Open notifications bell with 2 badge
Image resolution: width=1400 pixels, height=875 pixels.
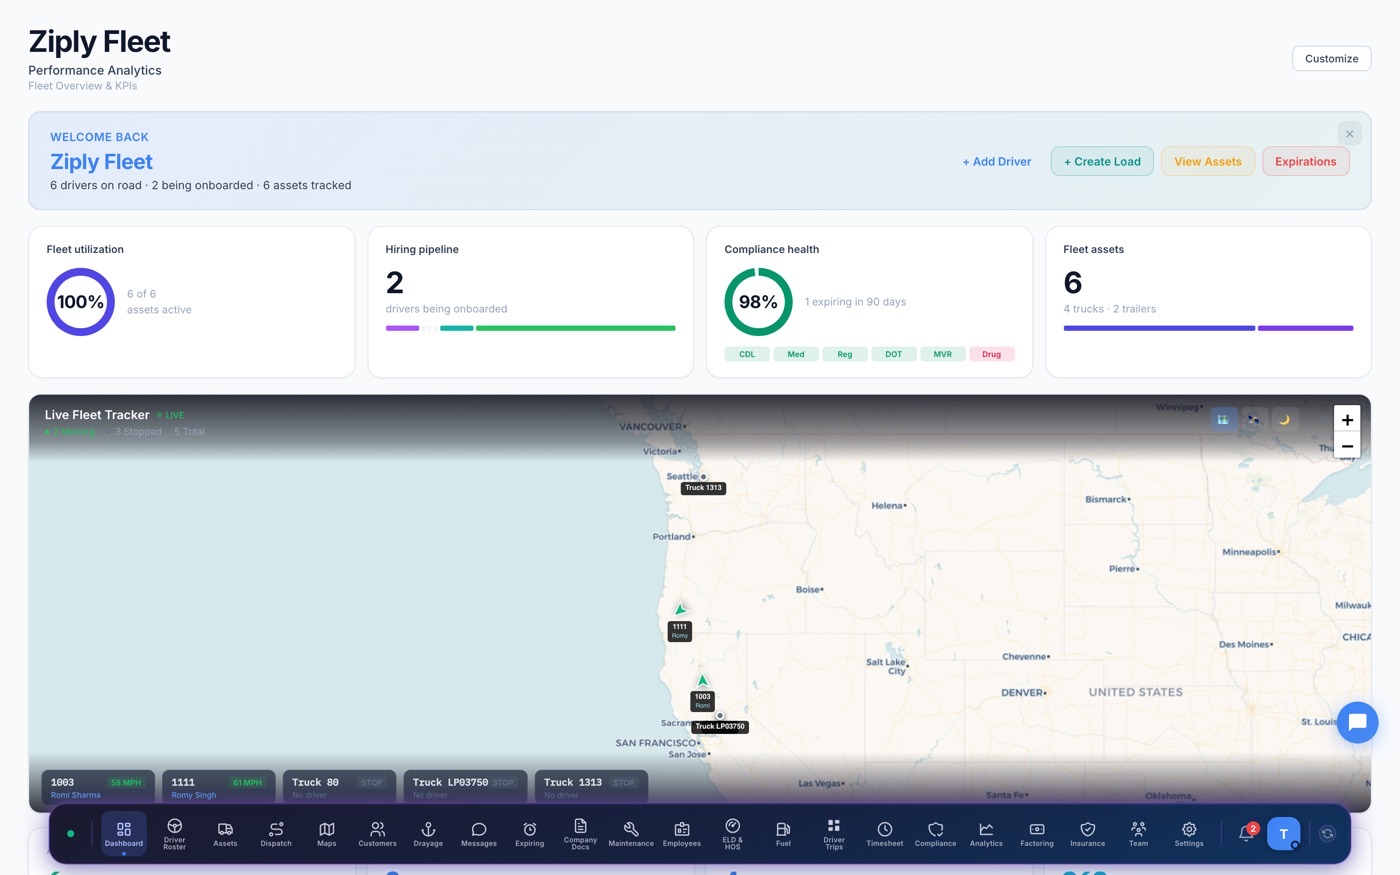coord(1247,833)
